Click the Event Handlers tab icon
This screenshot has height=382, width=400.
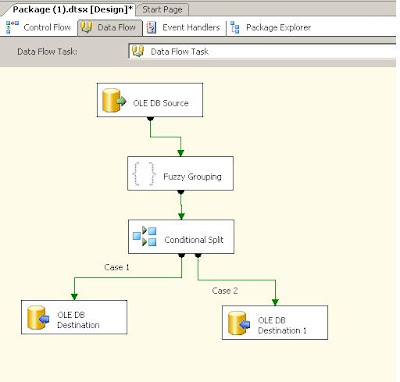(x=152, y=28)
